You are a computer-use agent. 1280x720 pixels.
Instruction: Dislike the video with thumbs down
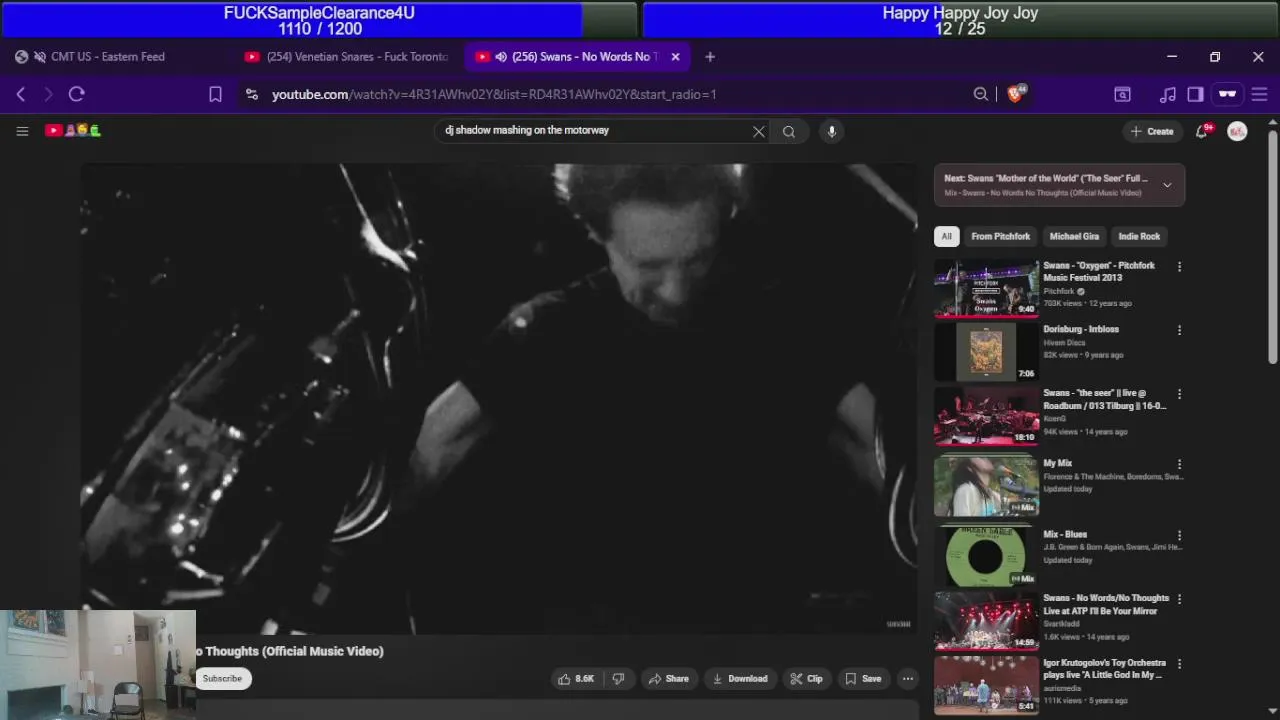click(618, 679)
